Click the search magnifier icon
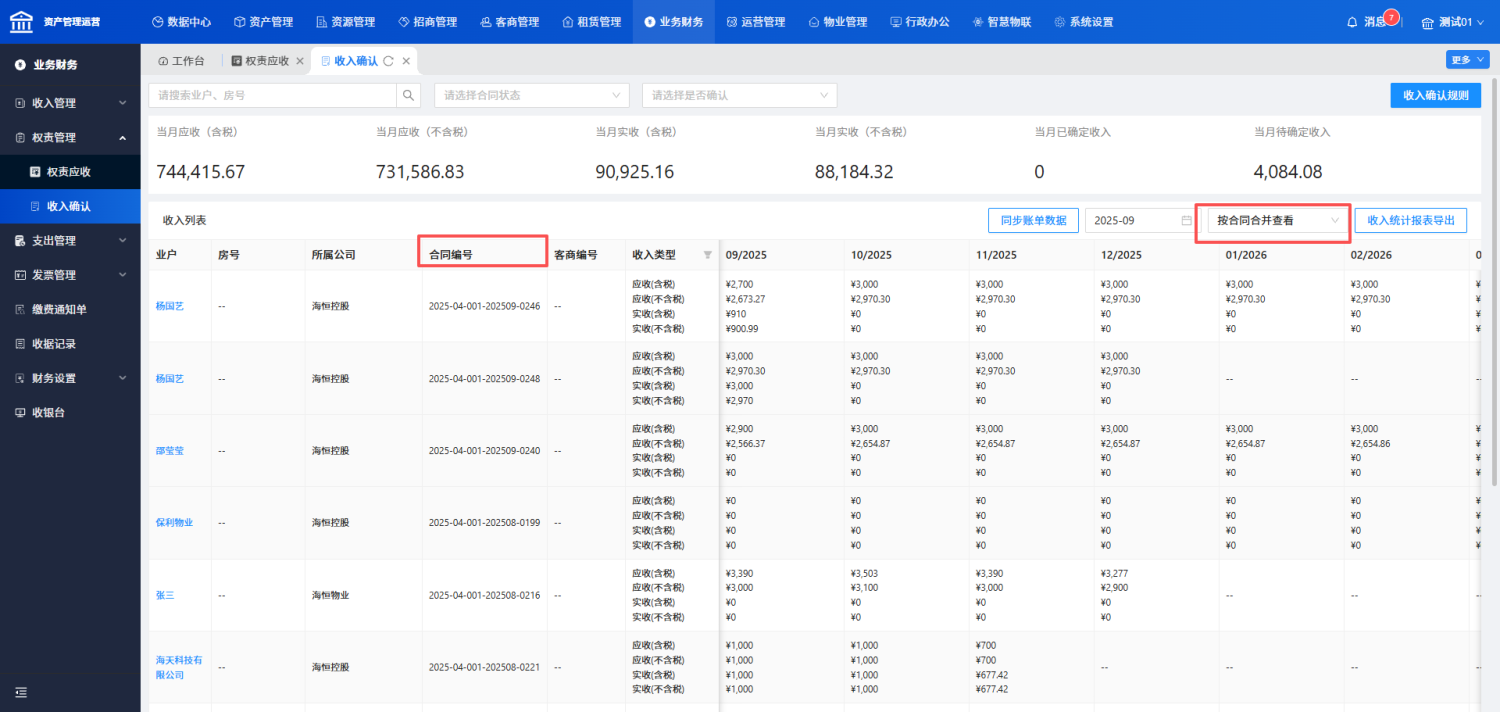 coord(408,95)
